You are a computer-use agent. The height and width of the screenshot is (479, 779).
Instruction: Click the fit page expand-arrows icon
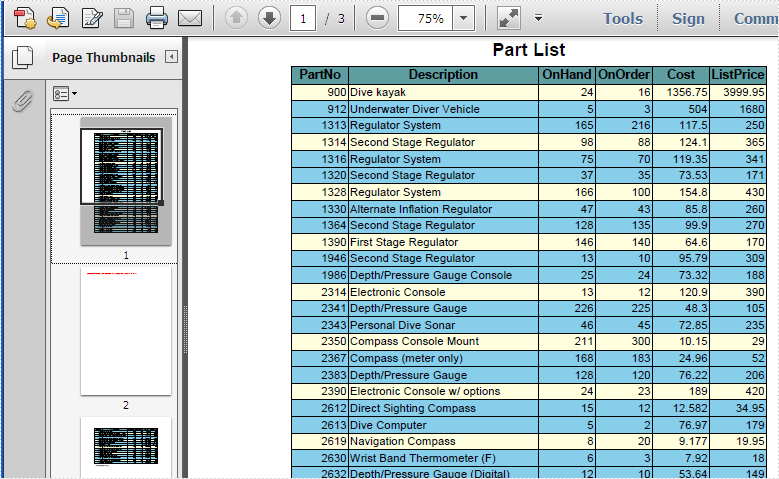click(x=509, y=18)
